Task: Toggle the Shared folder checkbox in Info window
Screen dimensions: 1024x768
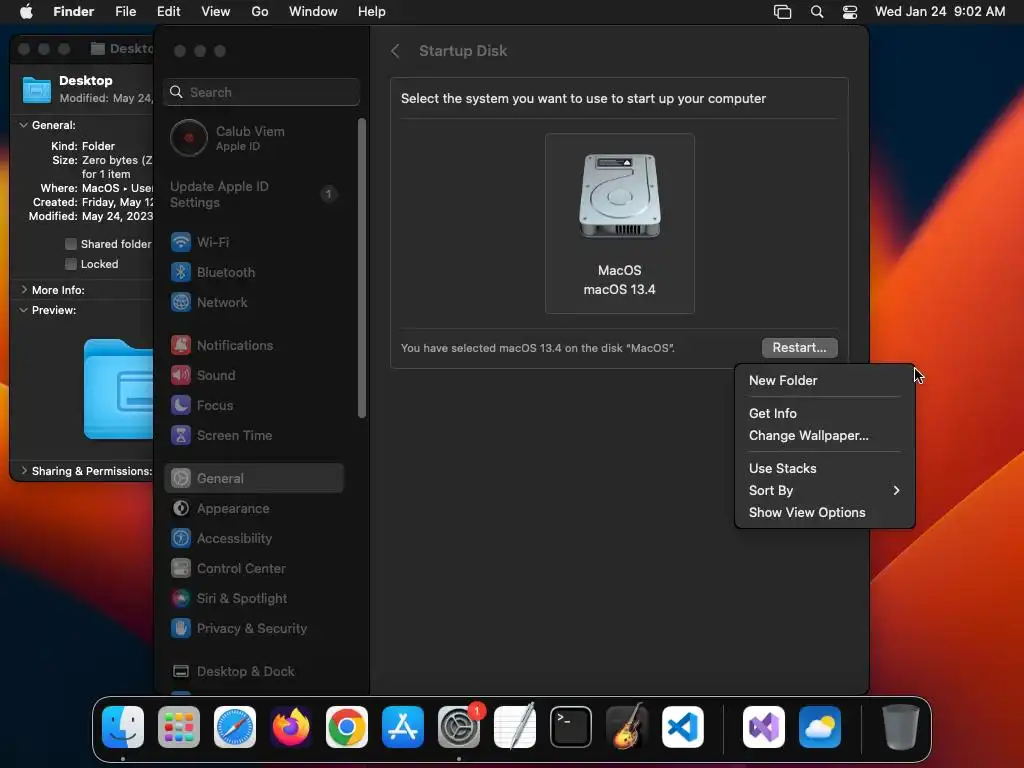Action: [71, 244]
